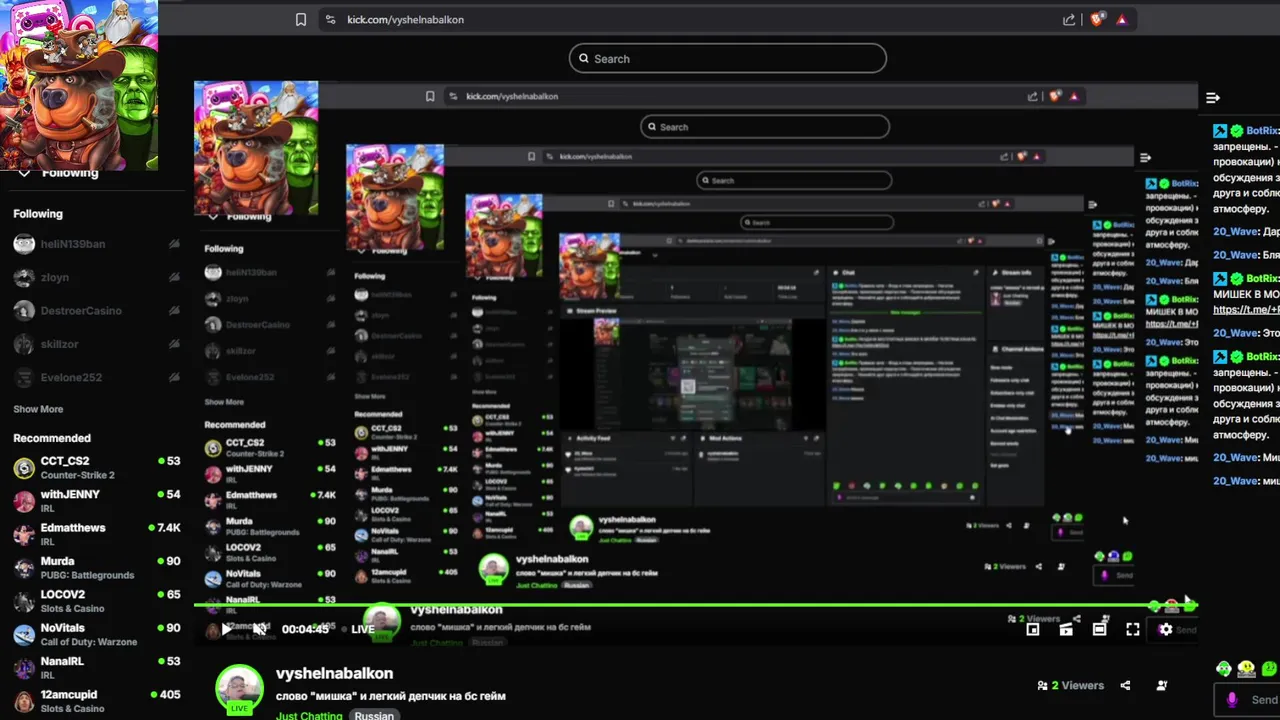Select the kick.com/vyshelnabalkon address text
Viewport: 1280px width, 720px height.
pyautogui.click(x=405, y=19)
